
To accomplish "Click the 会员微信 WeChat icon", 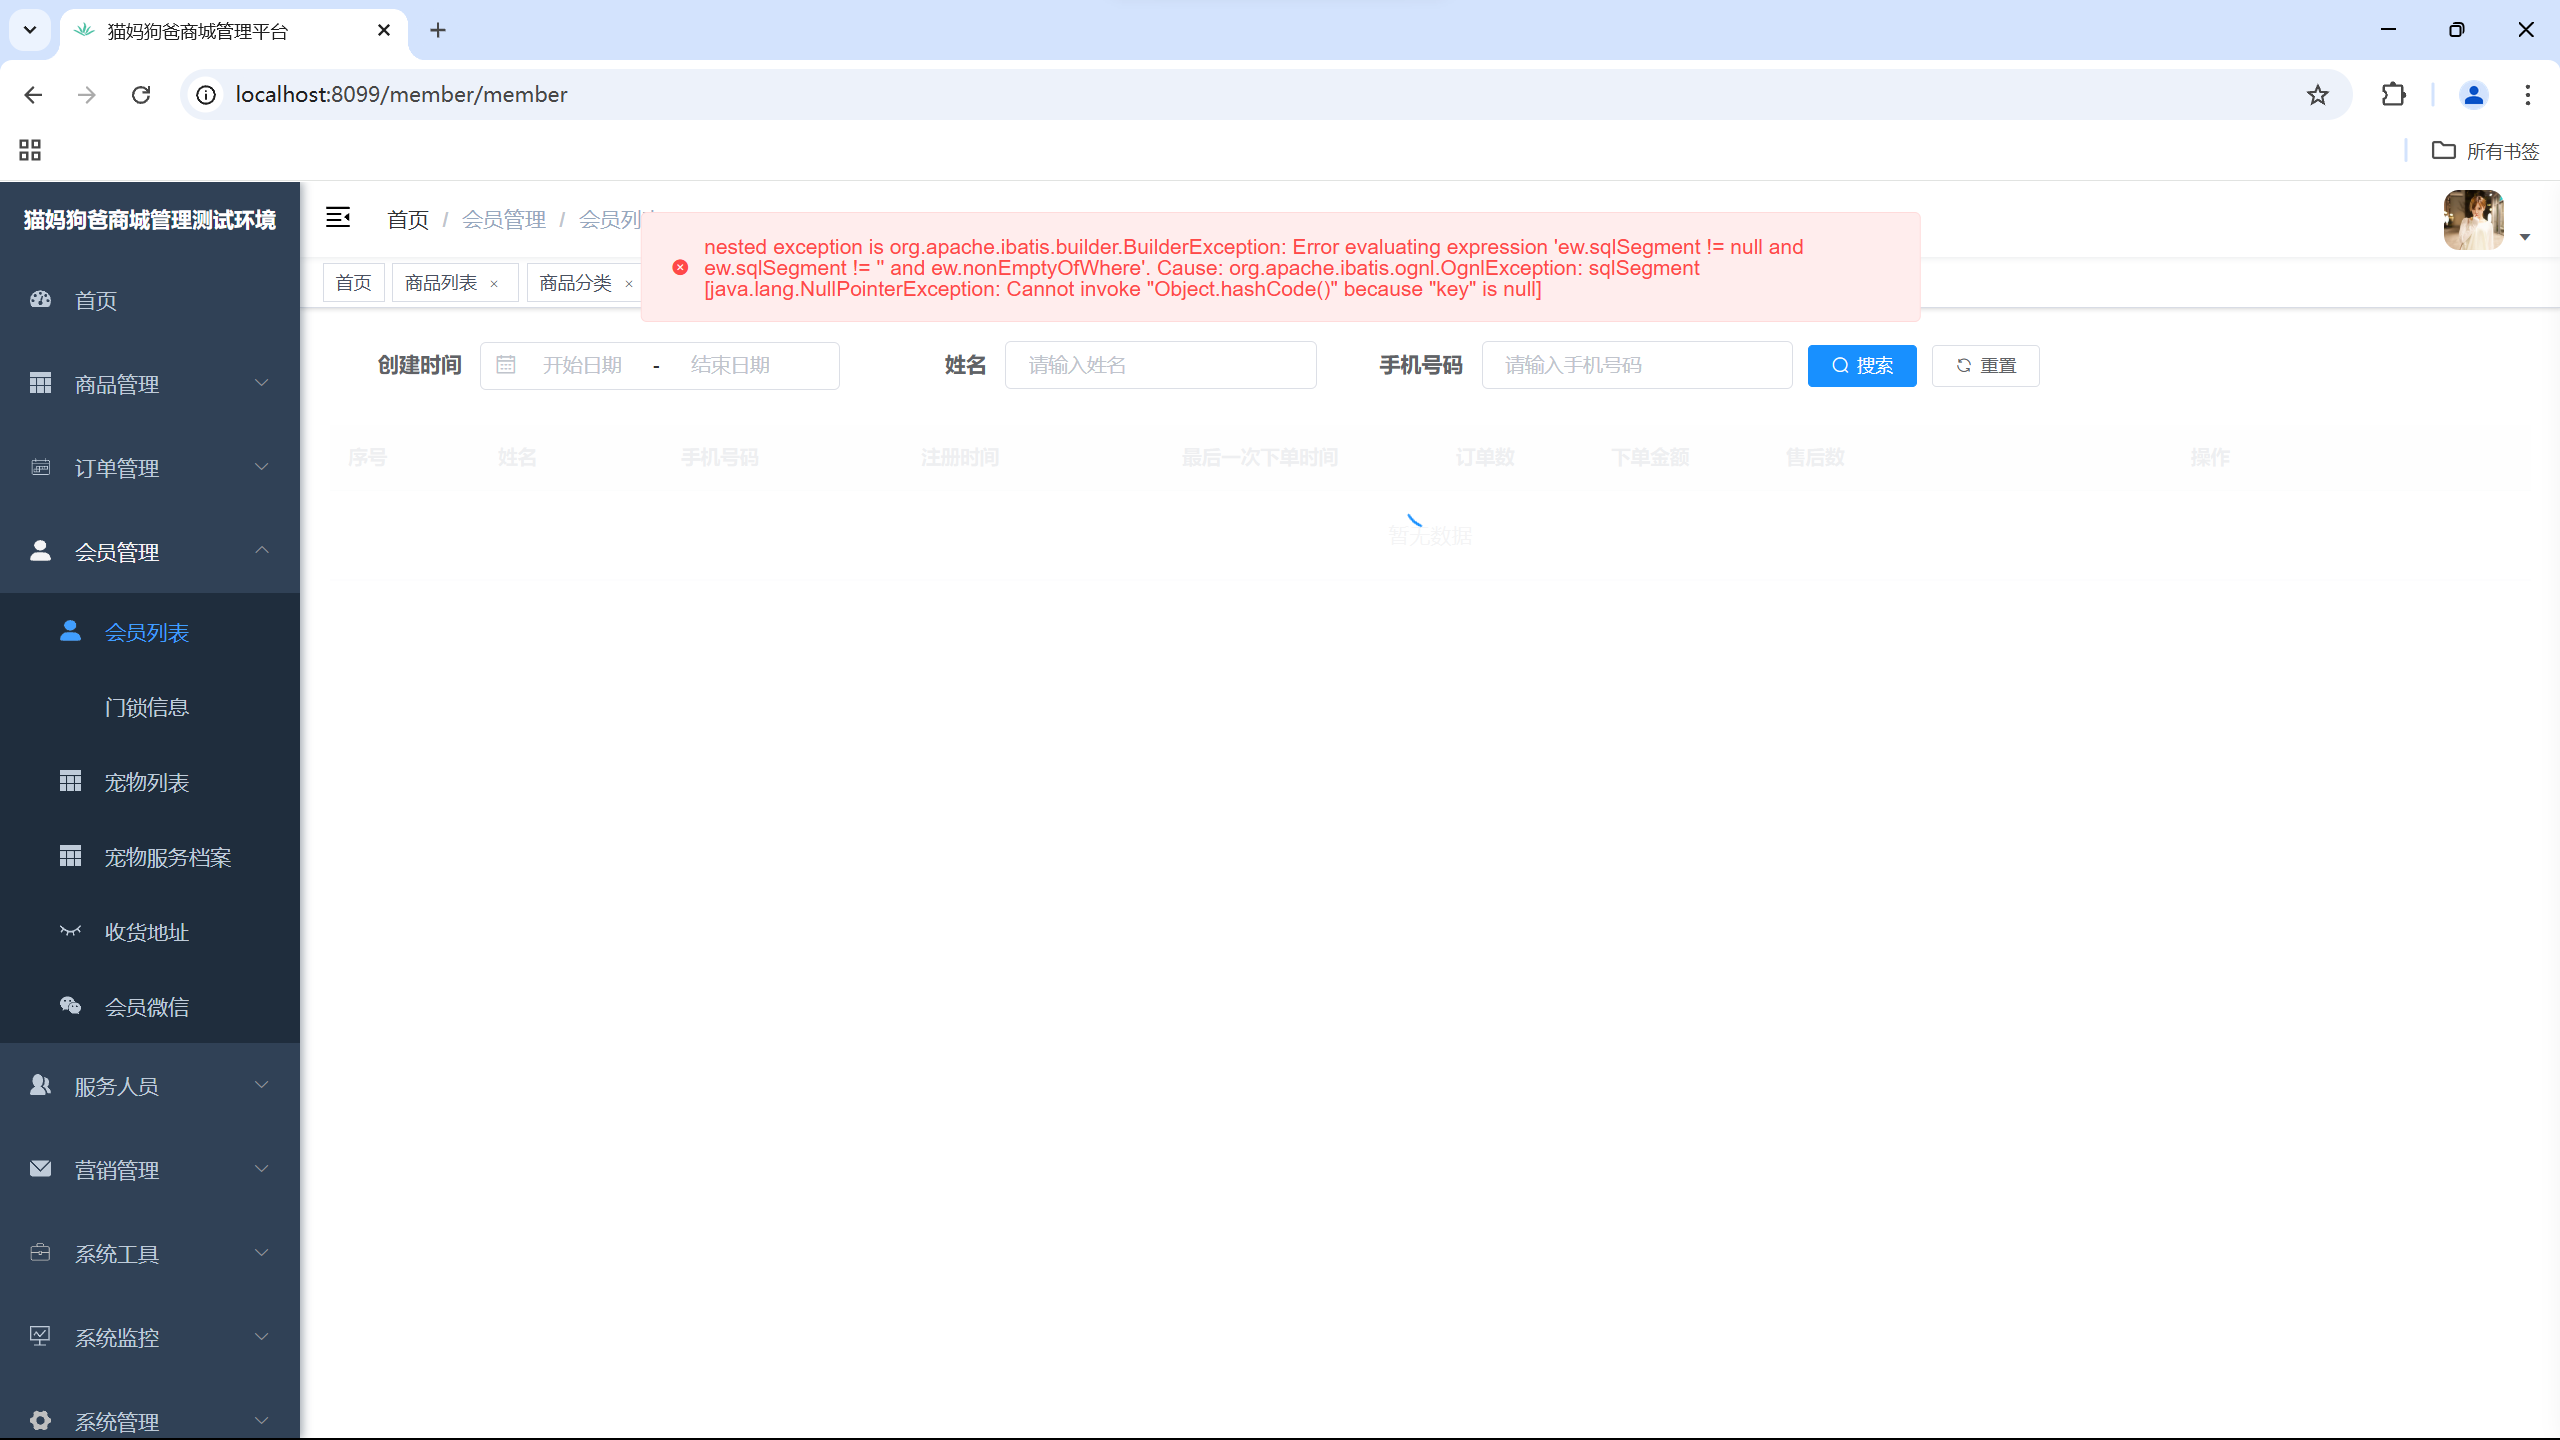I will click(x=70, y=1006).
